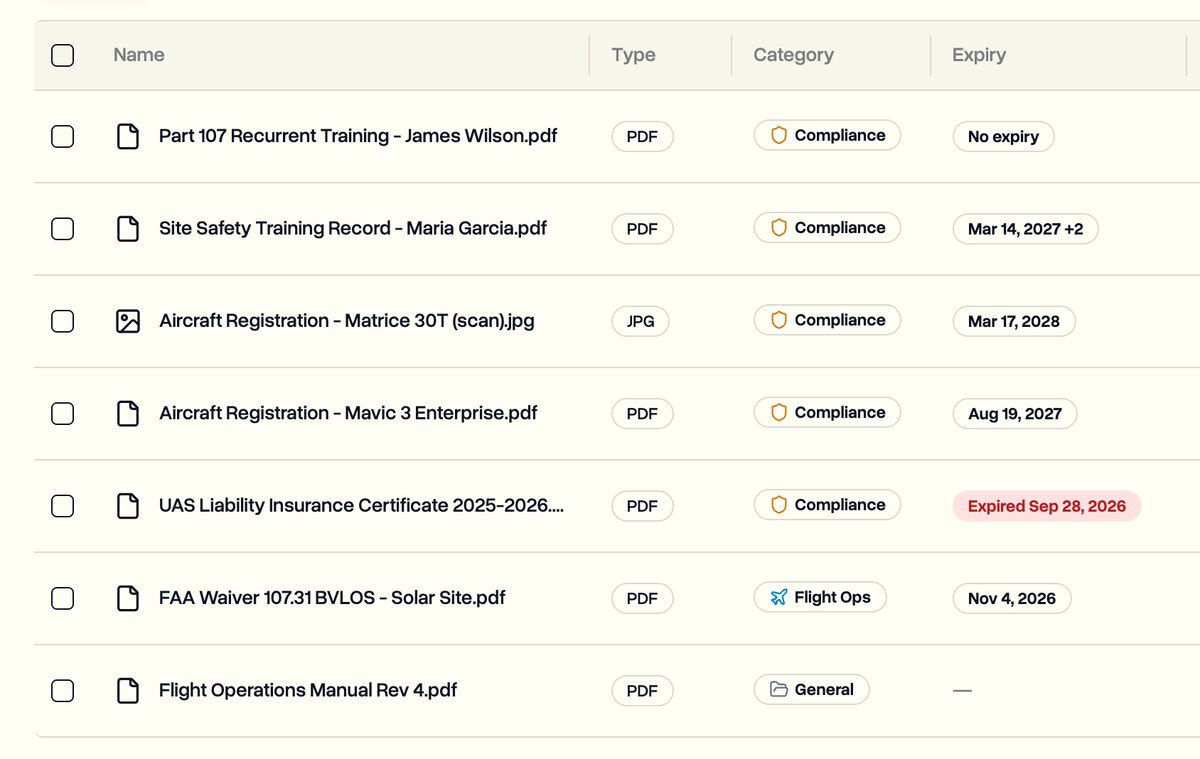Sort by the Name column header
The image size is (1200, 759).
[x=139, y=55]
